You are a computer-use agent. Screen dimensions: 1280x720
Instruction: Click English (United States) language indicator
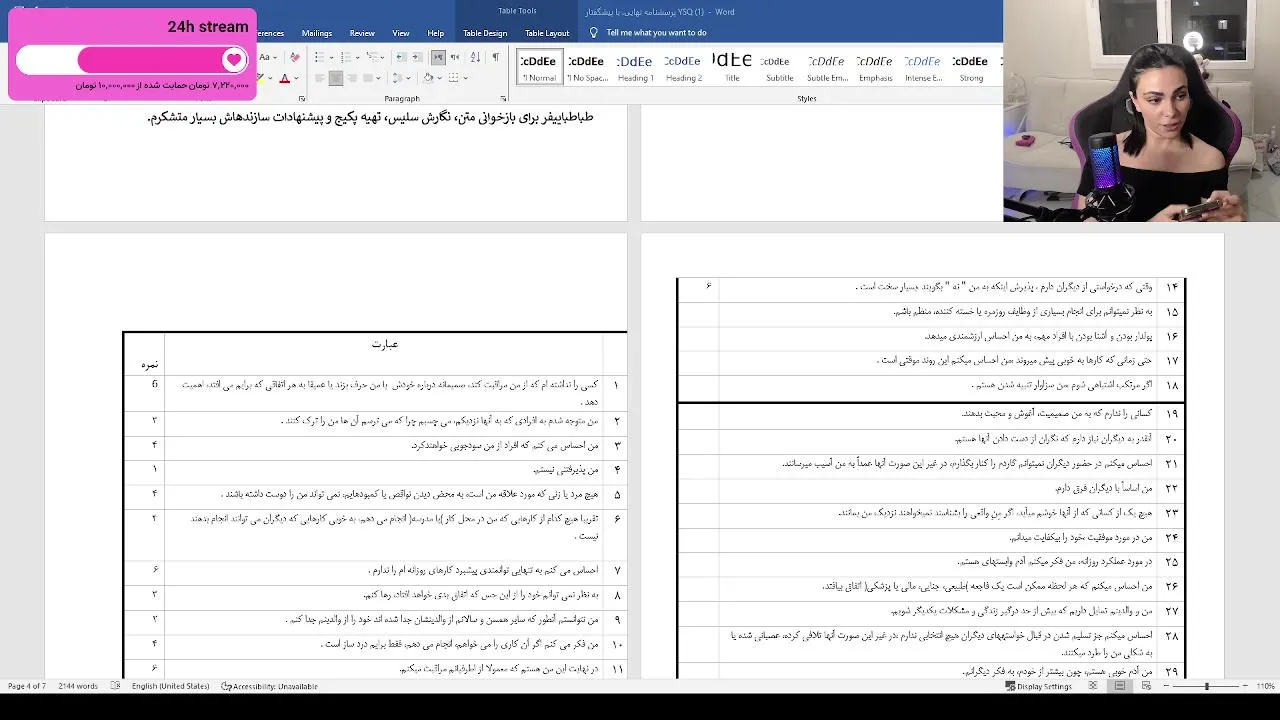[x=170, y=686]
